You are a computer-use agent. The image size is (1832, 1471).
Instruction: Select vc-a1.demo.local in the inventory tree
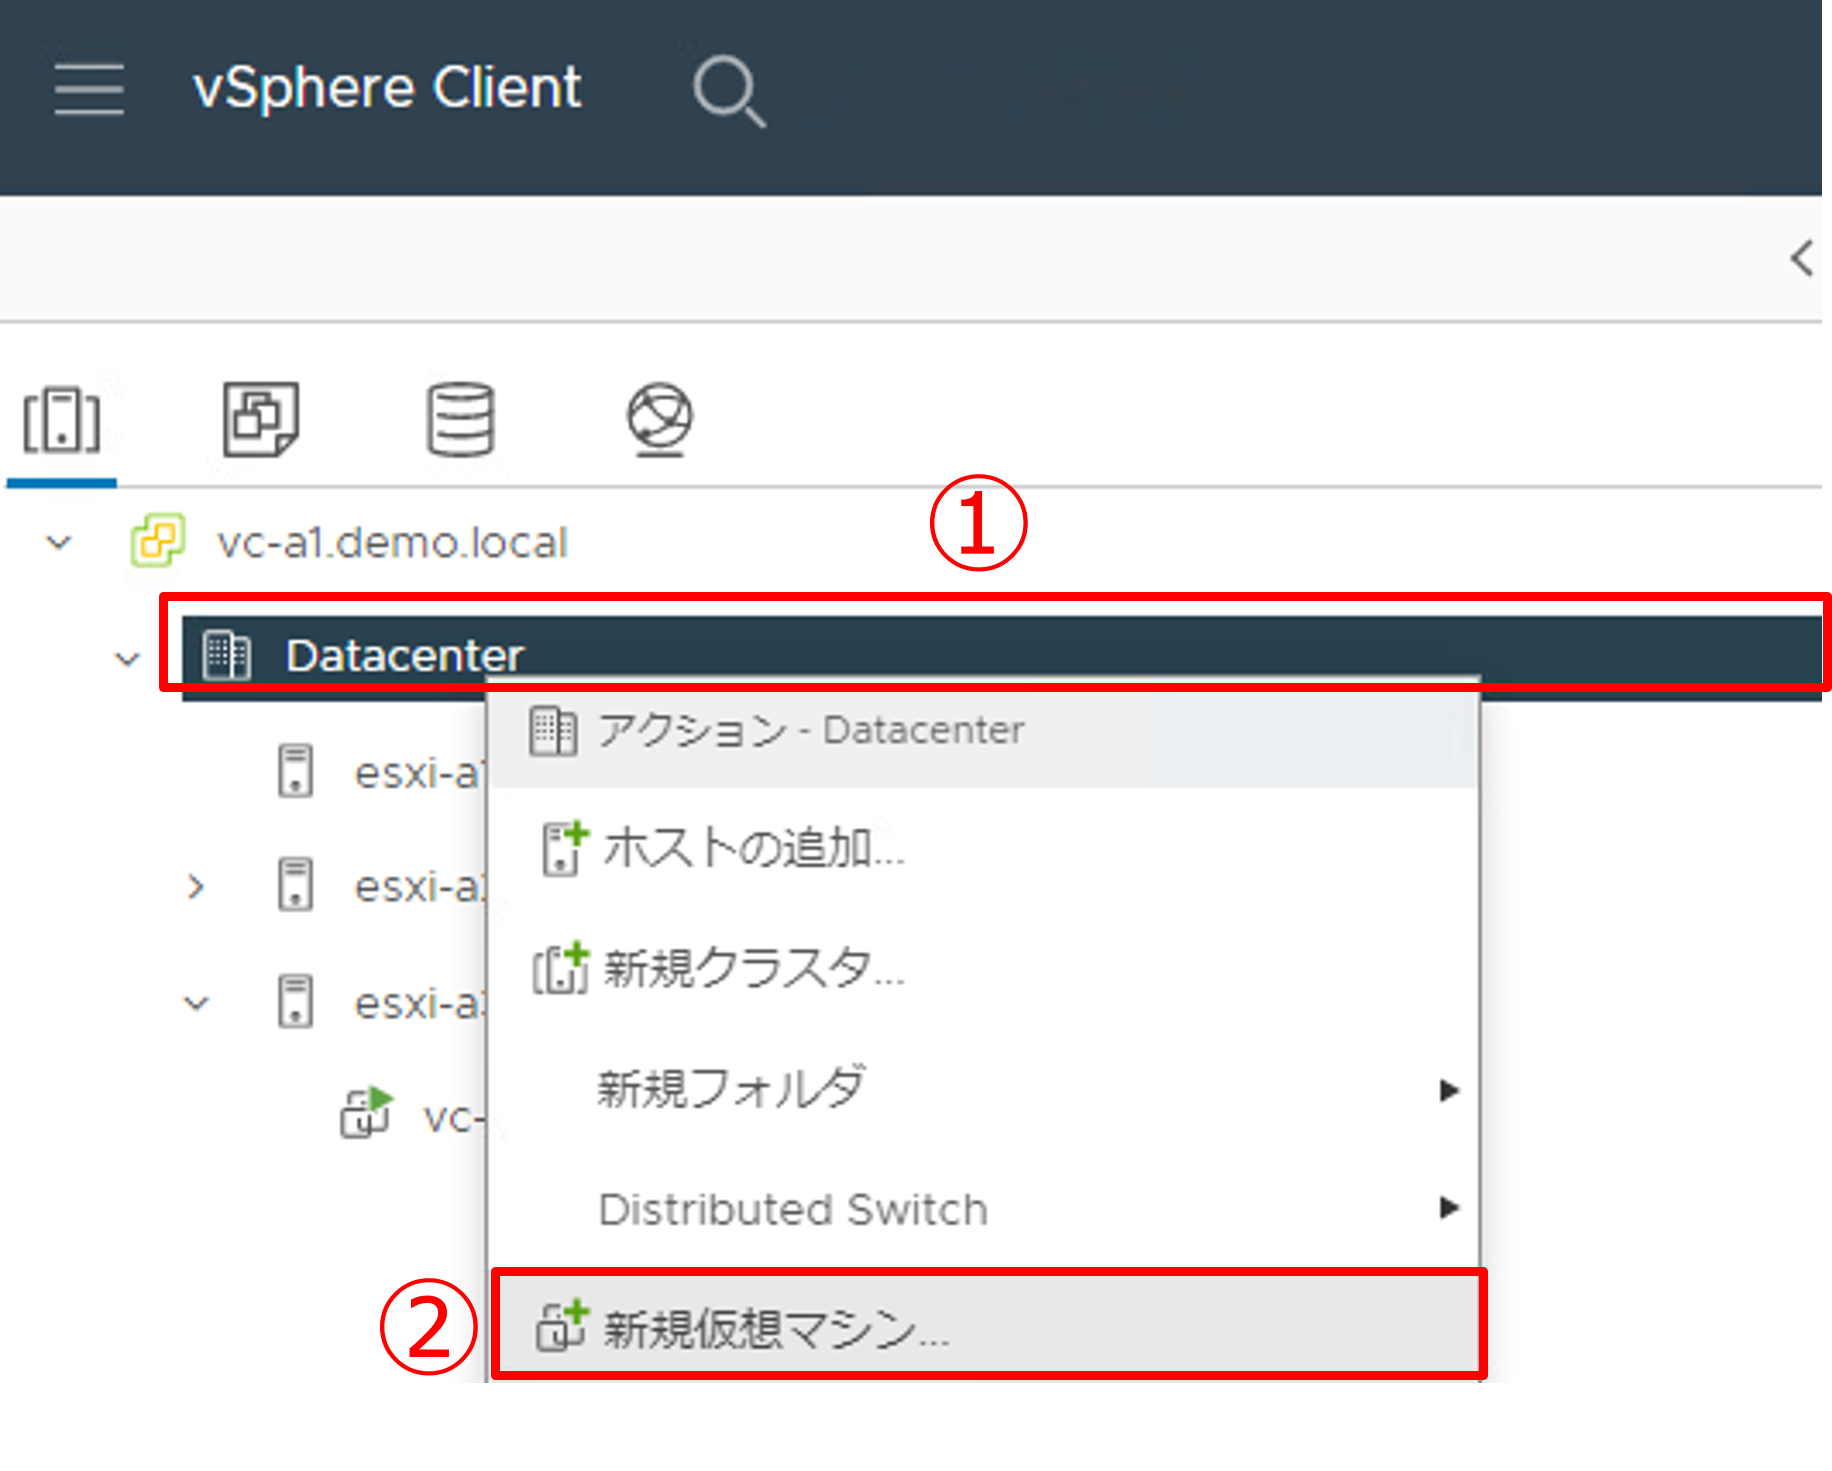pos(392,543)
